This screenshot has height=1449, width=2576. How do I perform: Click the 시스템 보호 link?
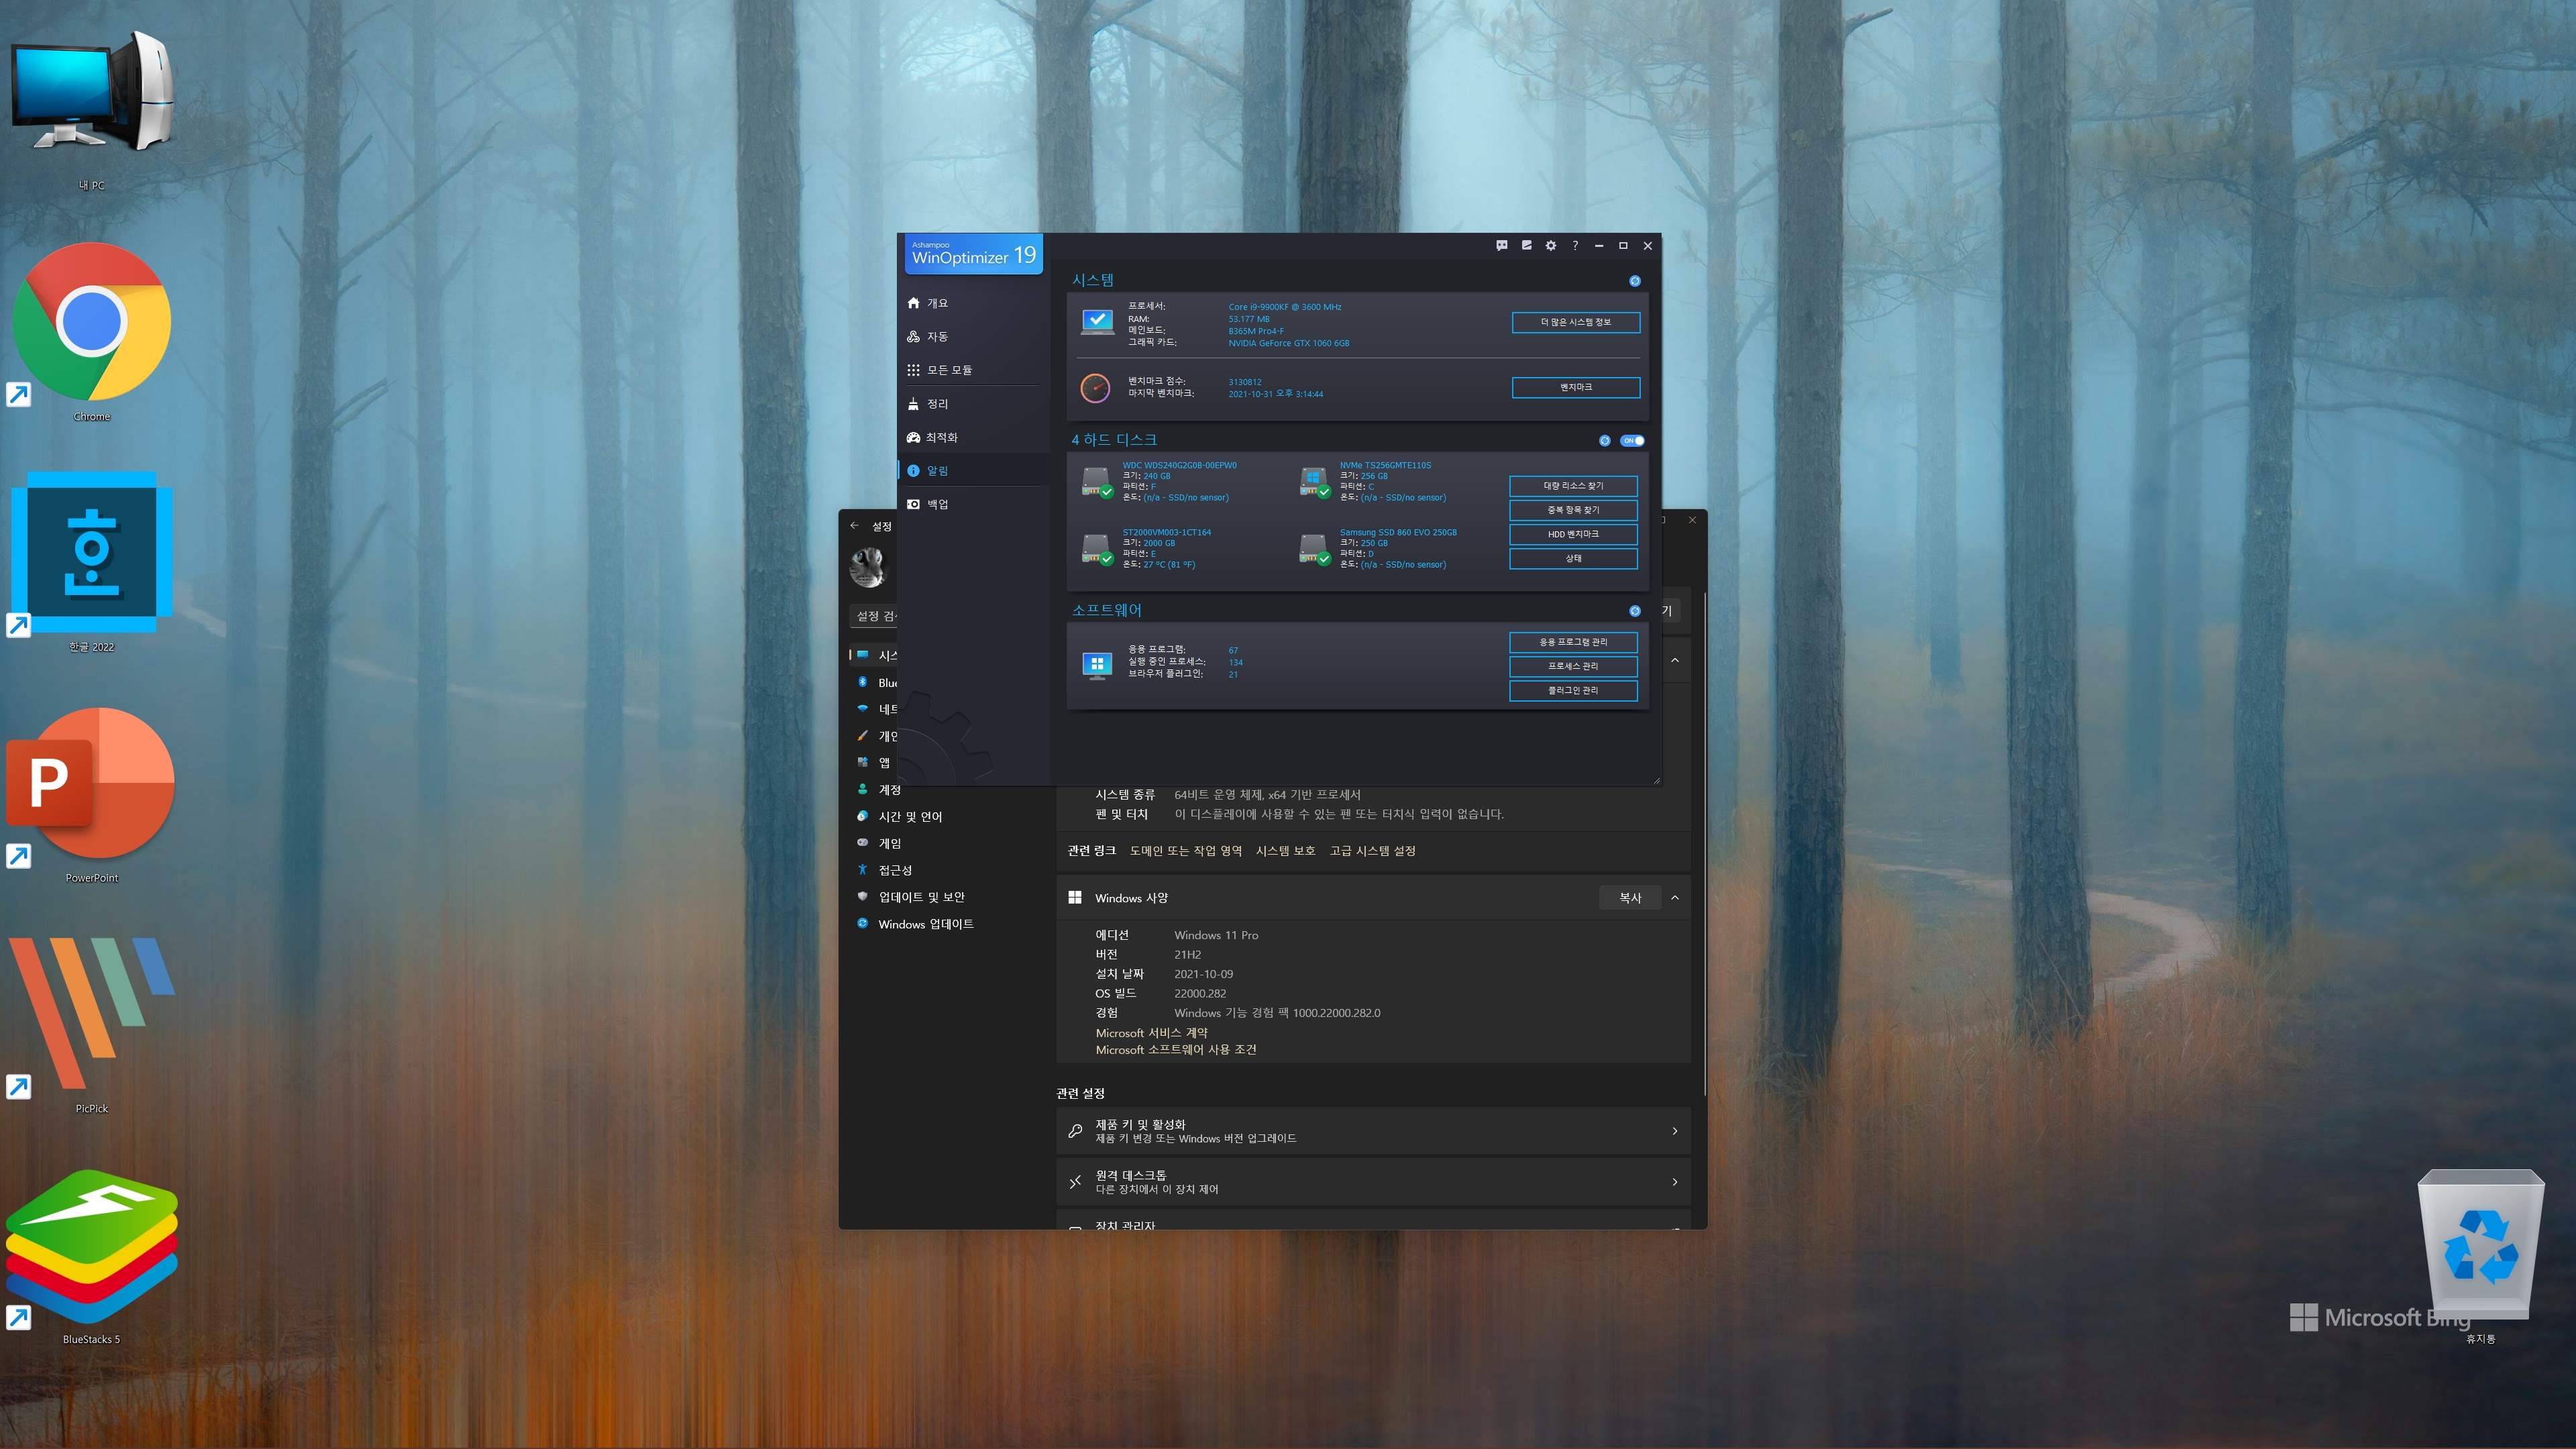pos(1285,851)
